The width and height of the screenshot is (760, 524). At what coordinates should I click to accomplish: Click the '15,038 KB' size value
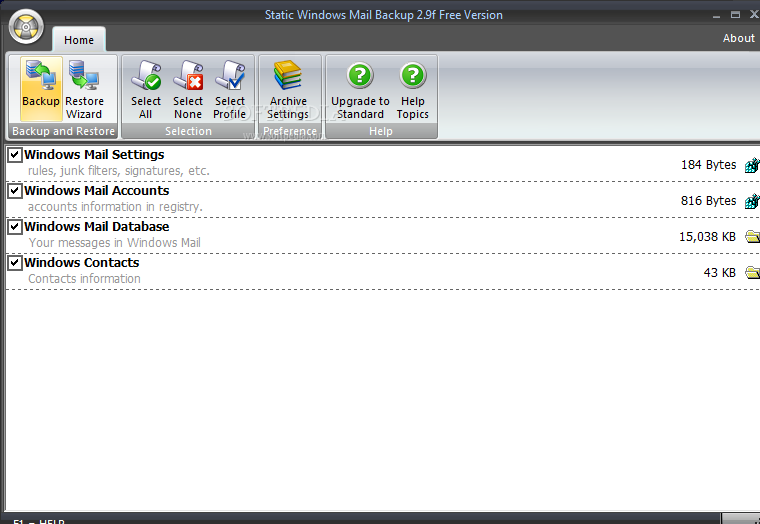[707, 237]
